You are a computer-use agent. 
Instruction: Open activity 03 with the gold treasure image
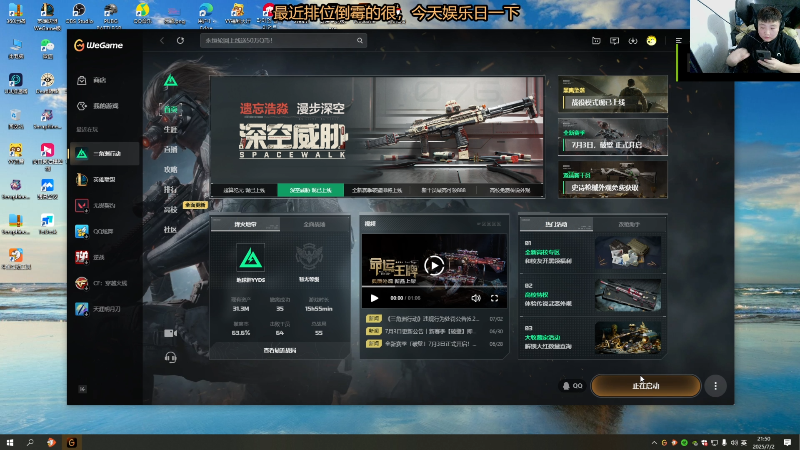coord(592,337)
